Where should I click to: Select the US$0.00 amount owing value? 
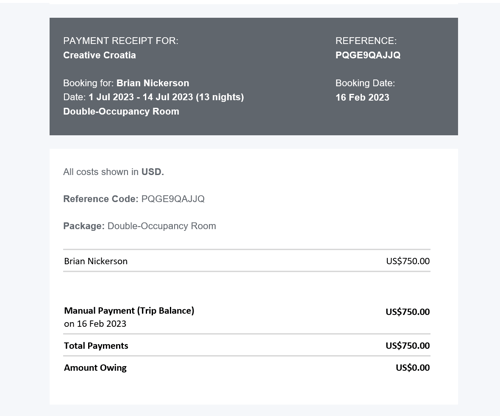coord(412,368)
